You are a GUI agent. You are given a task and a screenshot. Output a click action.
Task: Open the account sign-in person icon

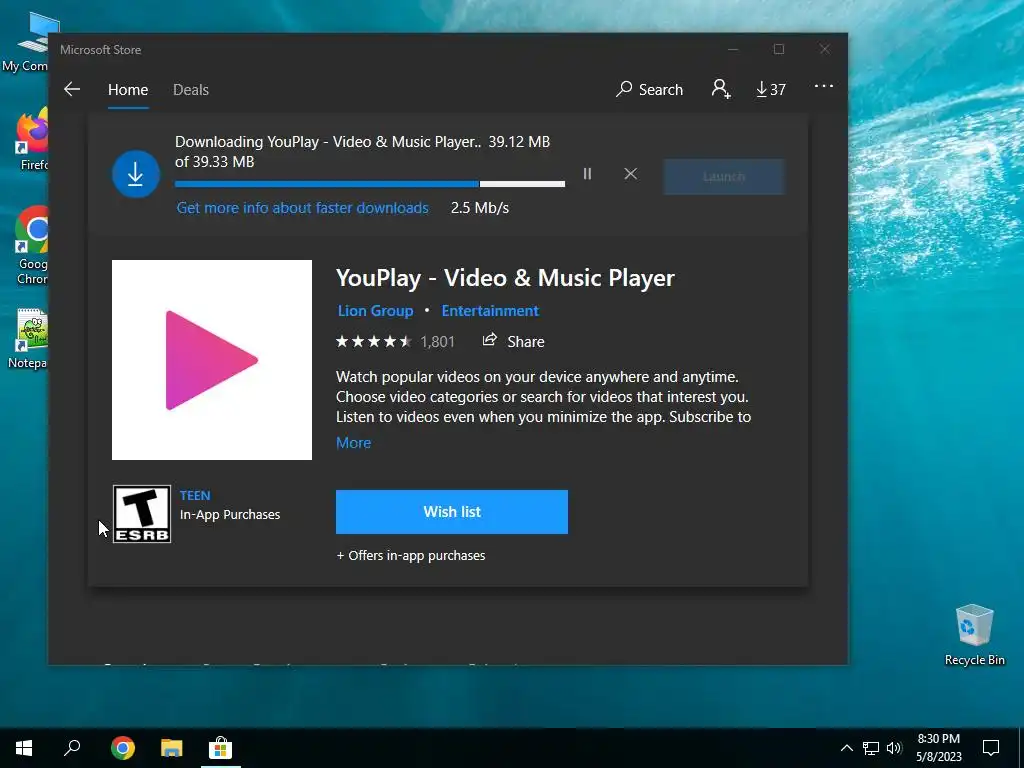pyautogui.click(x=720, y=89)
